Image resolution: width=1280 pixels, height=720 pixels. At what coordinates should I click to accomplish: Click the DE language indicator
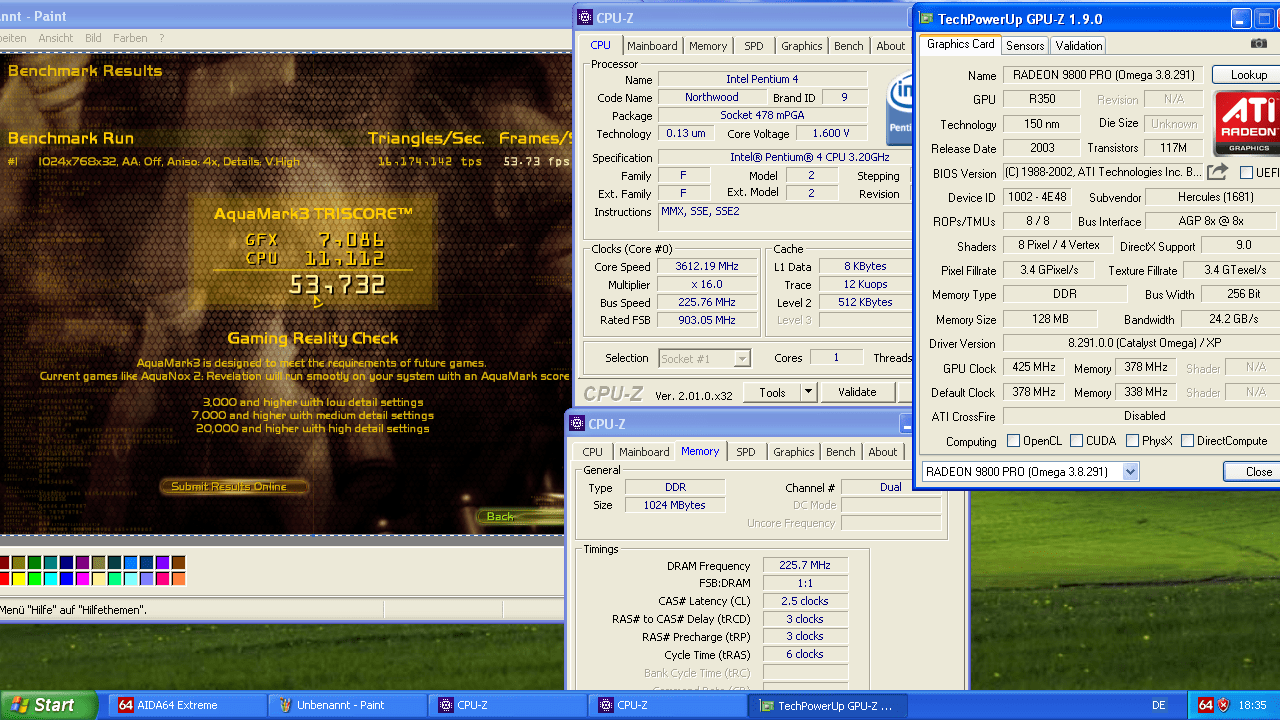(1159, 705)
